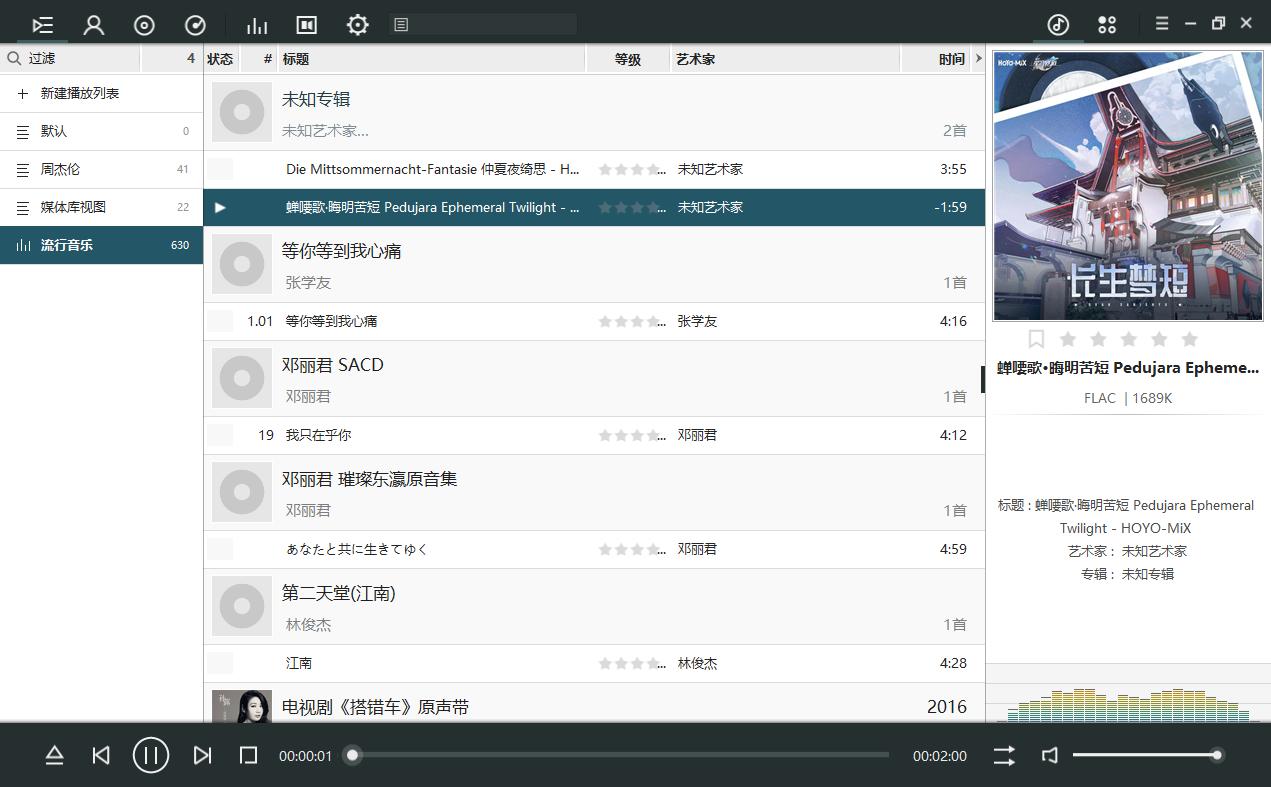Expand hidden columns arrow beside 时间 header
Image resolution: width=1271 pixels, height=787 pixels.
point(978,59)
